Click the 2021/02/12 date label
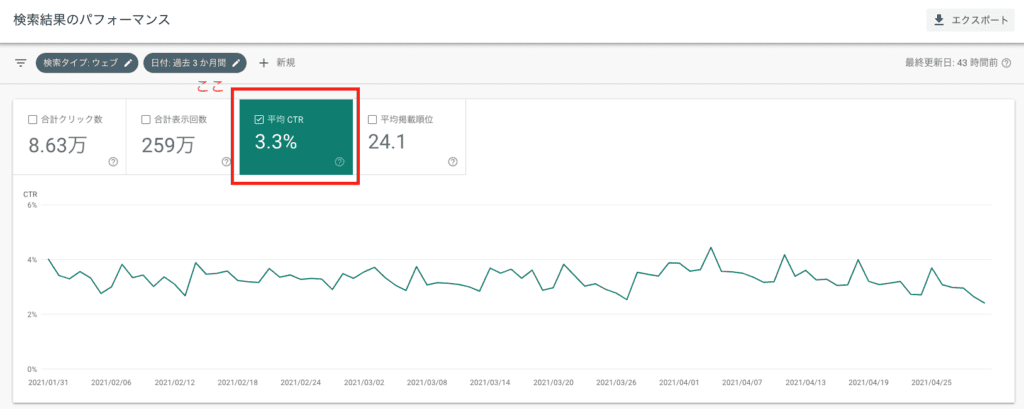 tap(174, 383)
